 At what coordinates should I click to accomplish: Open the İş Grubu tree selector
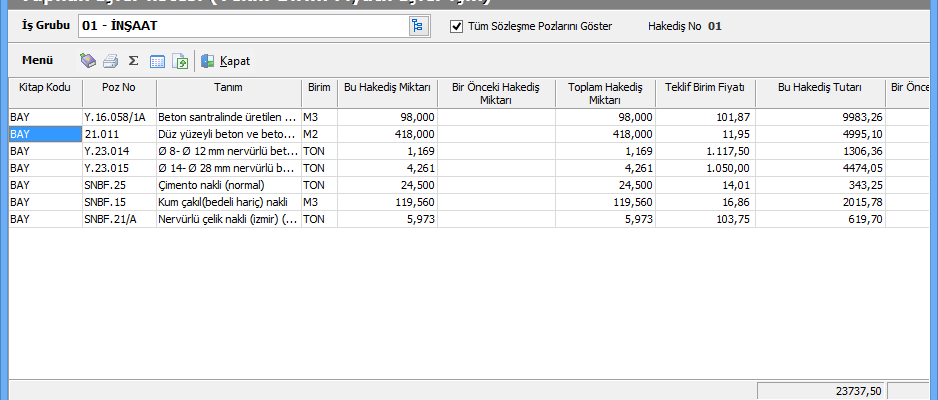pyautogui.click(x=417, y=26)
